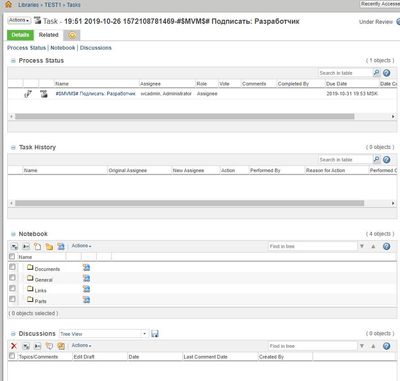Viewport: 400px width, 381px height.
Task: Go to home via the house icon
Action: pos(9,4)
